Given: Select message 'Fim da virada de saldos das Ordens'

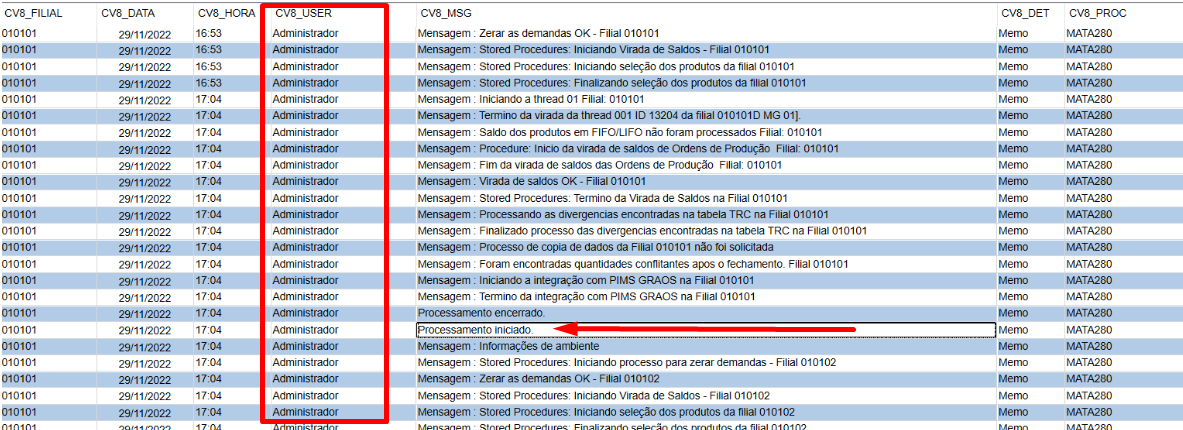Looking at the screenshot, I should pyautogui.click(x=600, y=165).
